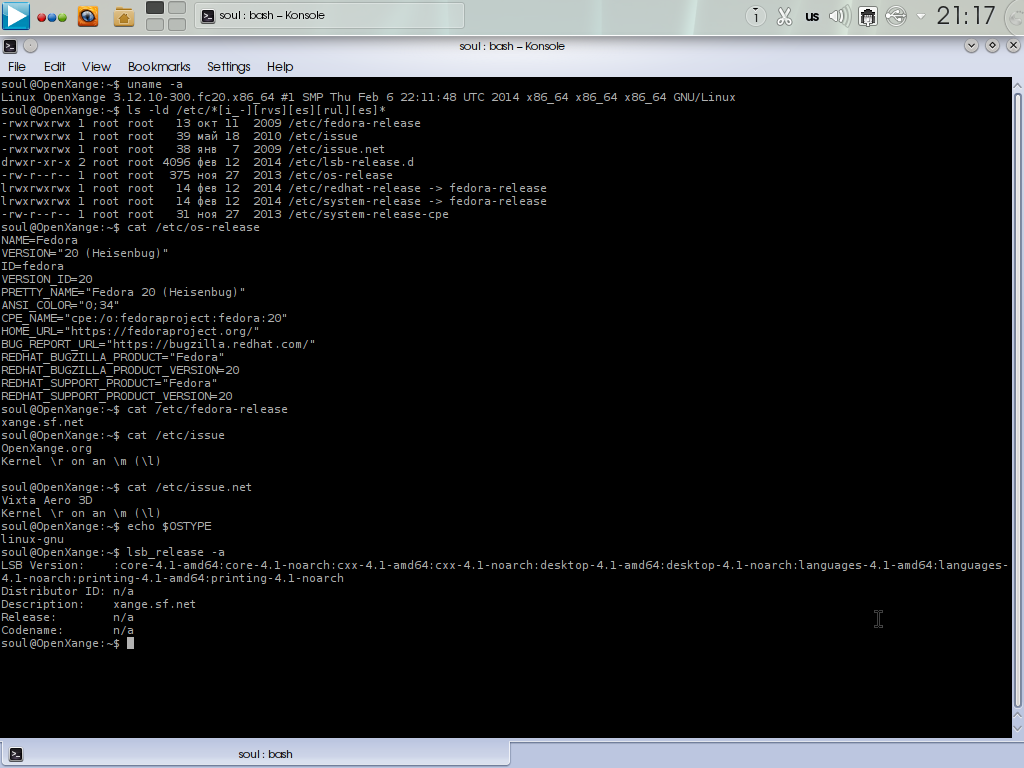This screenshot has width=1024, height=768.
Task: Open the volume speaker icon
Action: pyautogui.click(x=839, y=16)
